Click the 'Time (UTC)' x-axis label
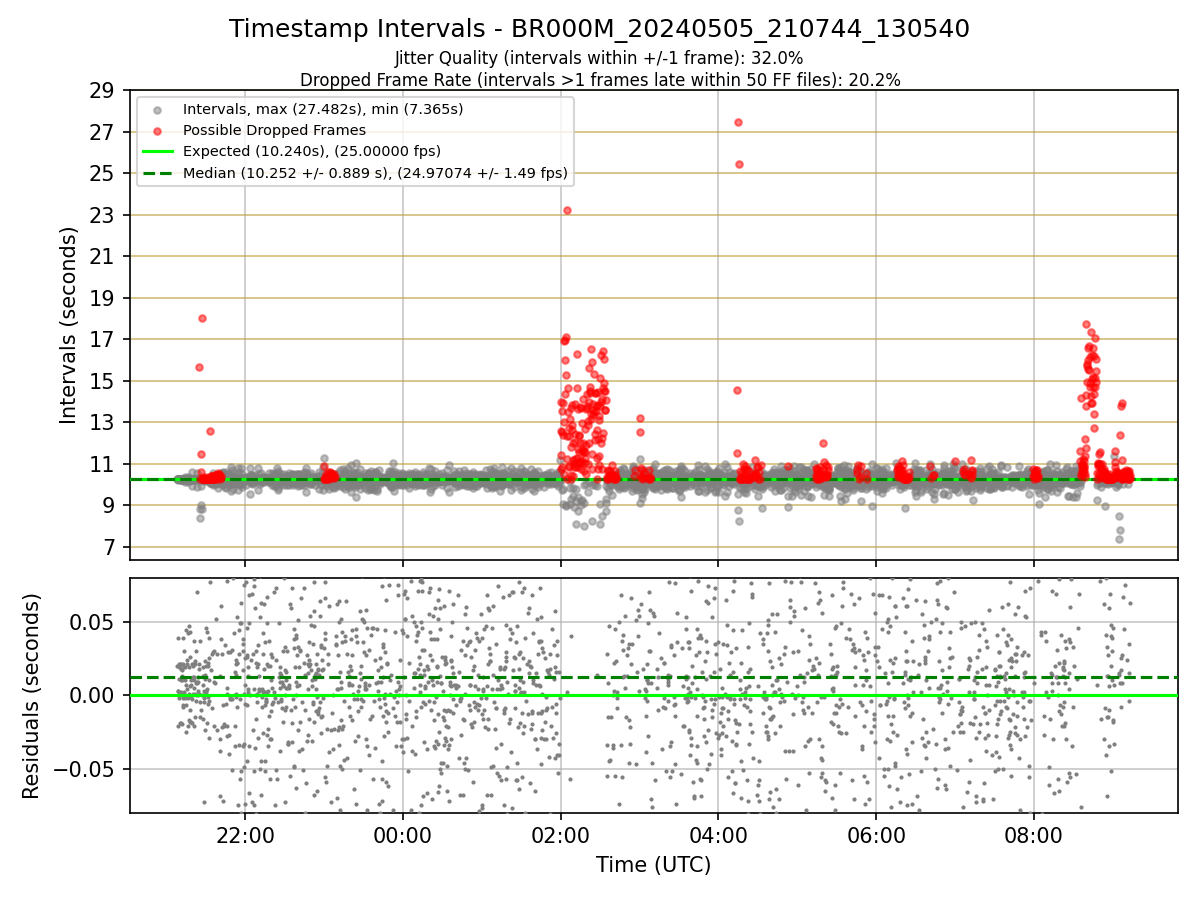Screen dimensions: 1200x900 [653, 865]
